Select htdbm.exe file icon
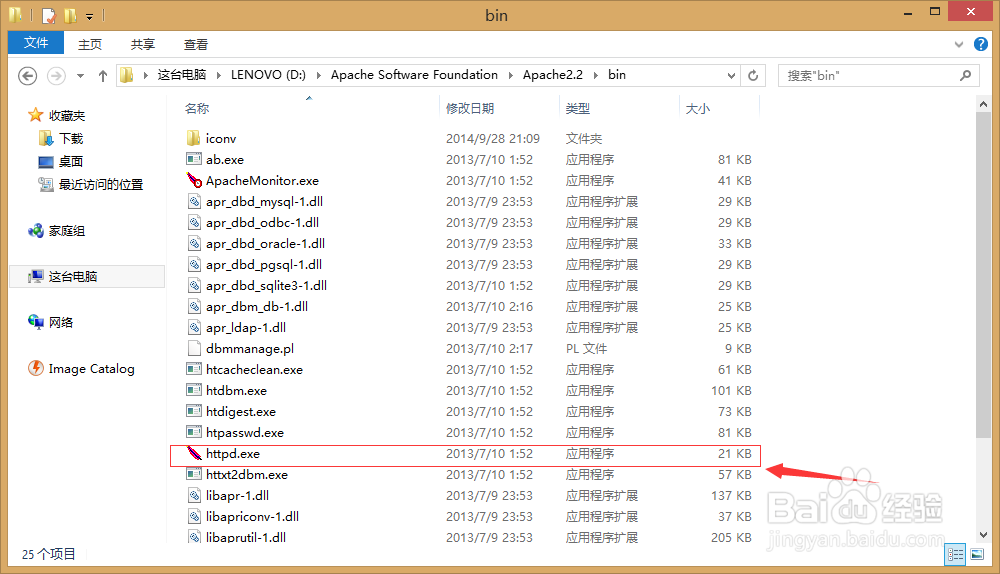 194,390
